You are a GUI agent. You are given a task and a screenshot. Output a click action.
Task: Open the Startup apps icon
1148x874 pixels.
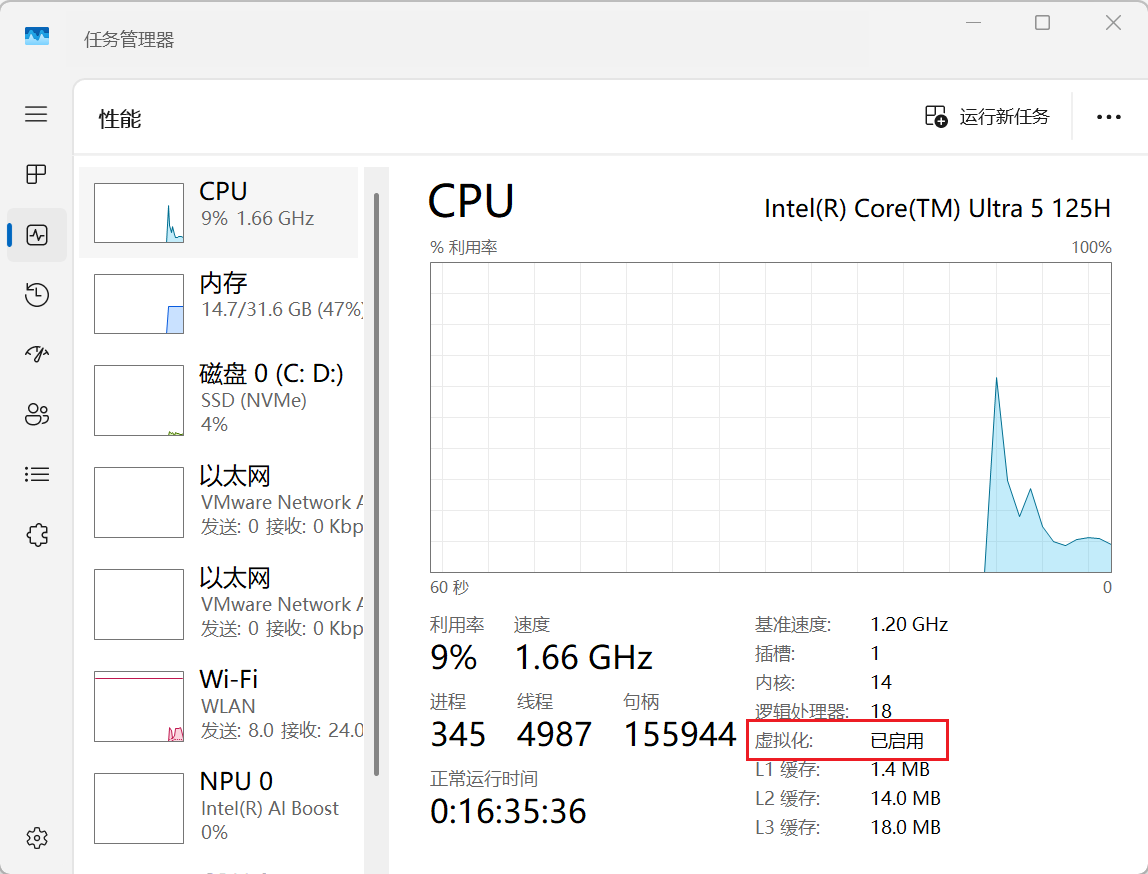(x=36, y=354)
